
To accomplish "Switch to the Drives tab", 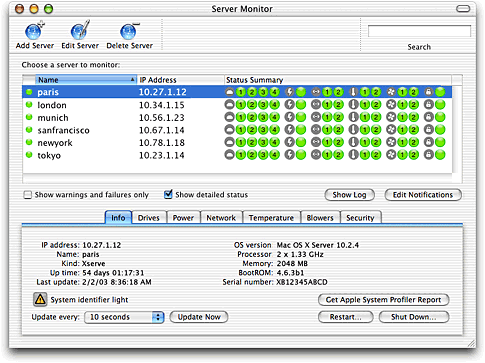I will pyautogui.click(x=149, y=218).
